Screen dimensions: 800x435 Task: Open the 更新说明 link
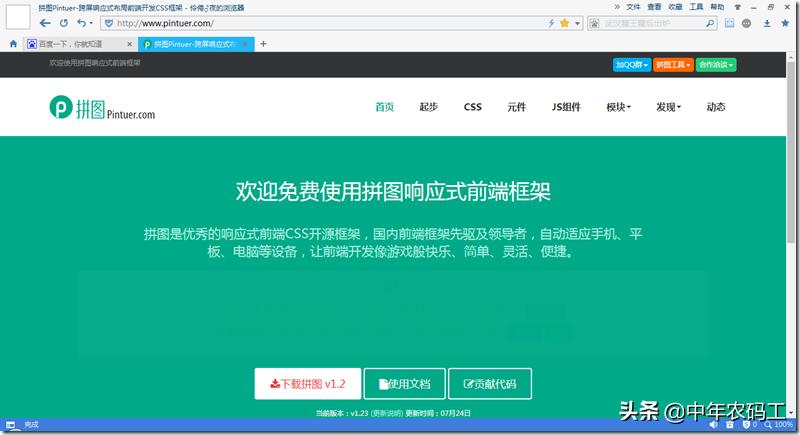(387, 413)
